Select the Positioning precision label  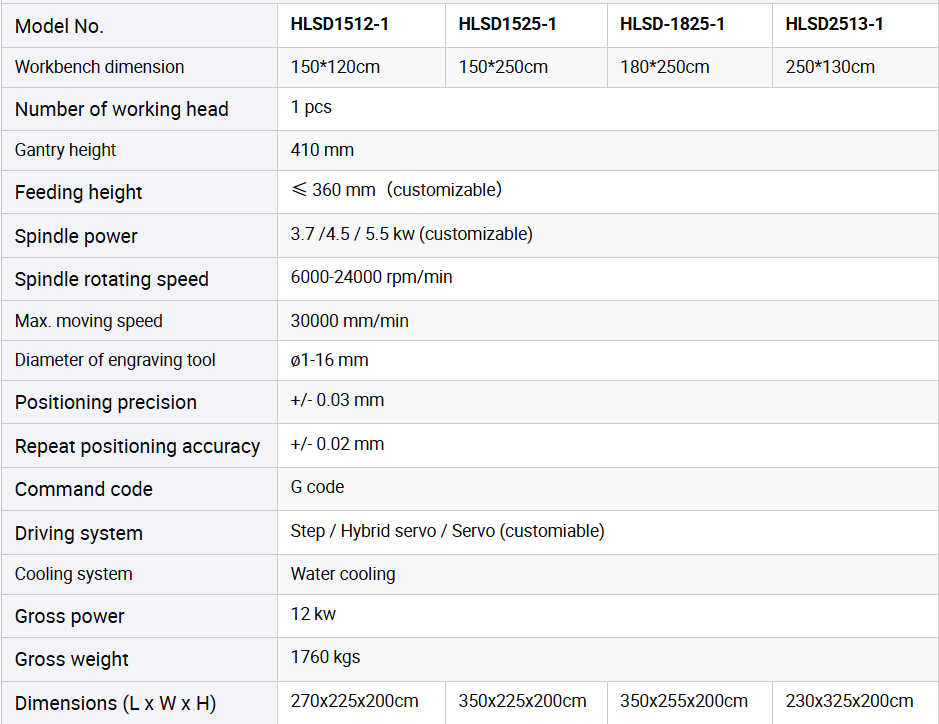pyautogui.click(x=106, y=402)
